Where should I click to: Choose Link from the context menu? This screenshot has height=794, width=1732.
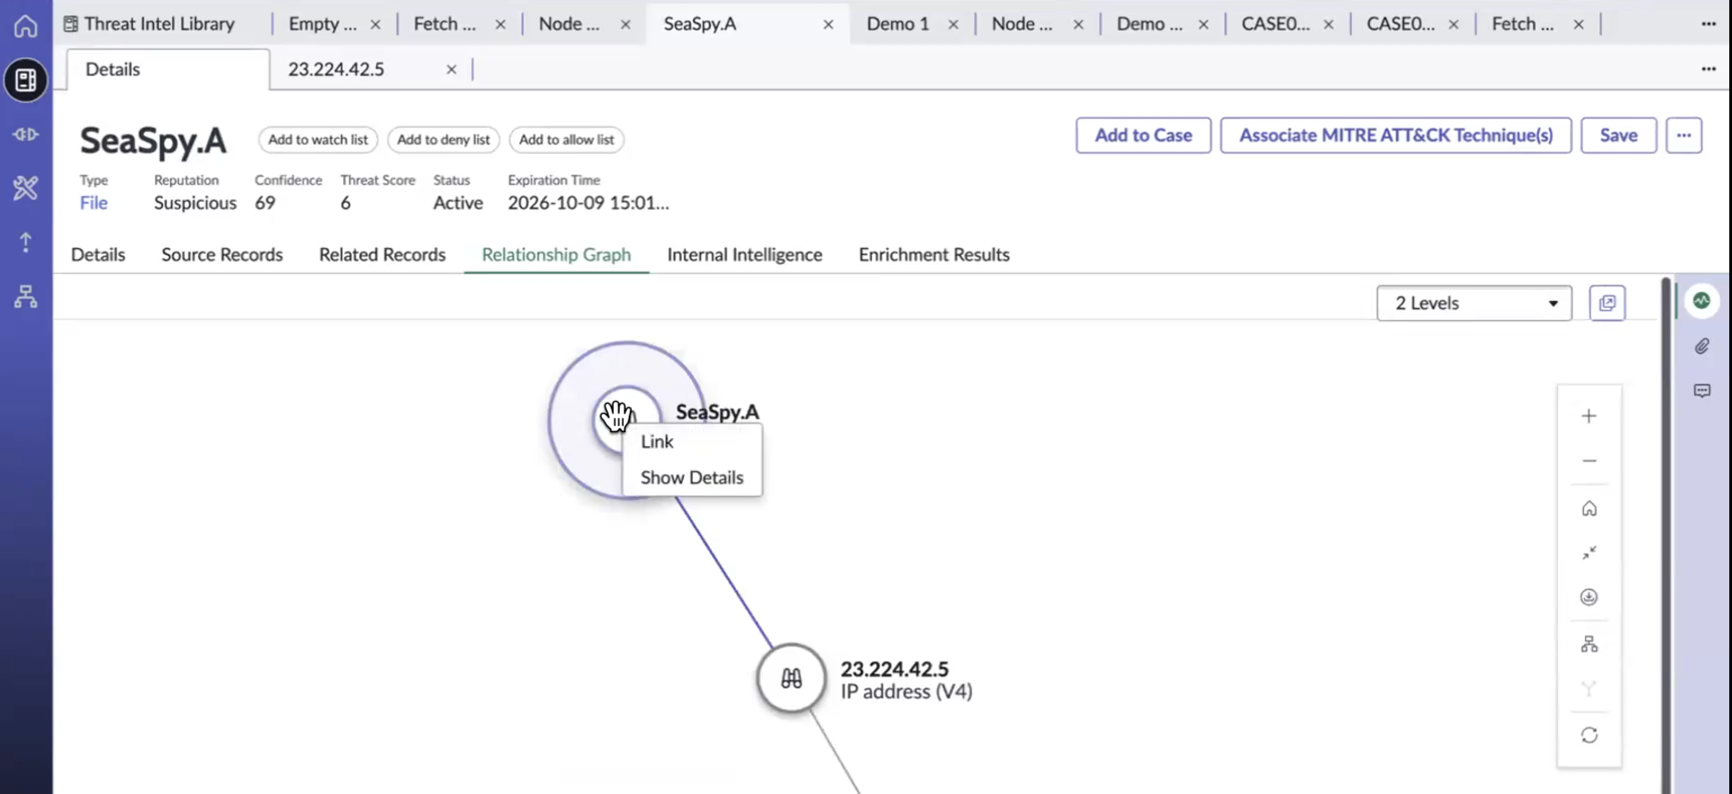657,441
